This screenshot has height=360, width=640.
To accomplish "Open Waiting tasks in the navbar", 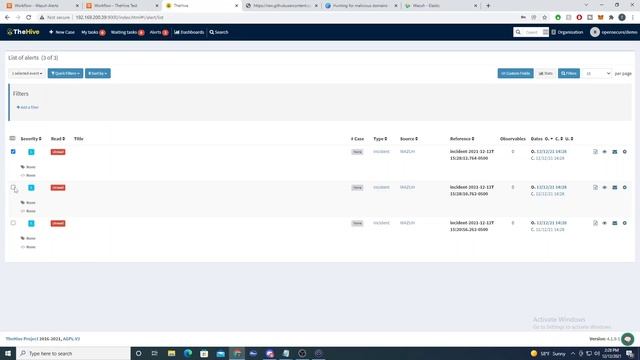I will (127, 32).
